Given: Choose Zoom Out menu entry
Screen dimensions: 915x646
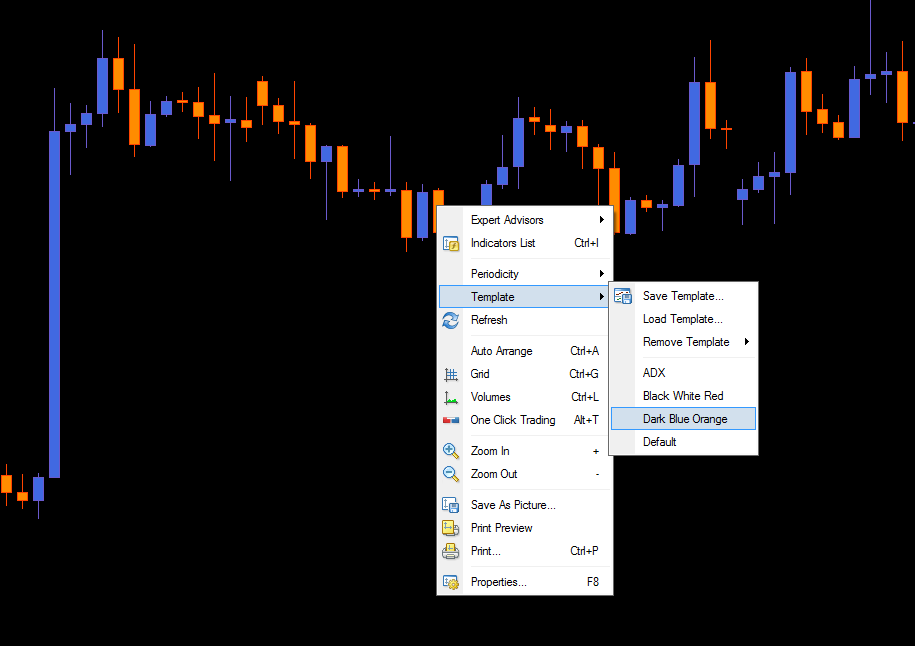Looking at the screenshot, I should pos(525,474).
